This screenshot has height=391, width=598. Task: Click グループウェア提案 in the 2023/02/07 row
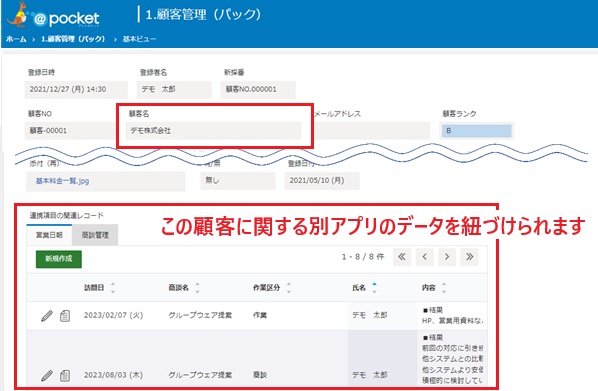200,315
